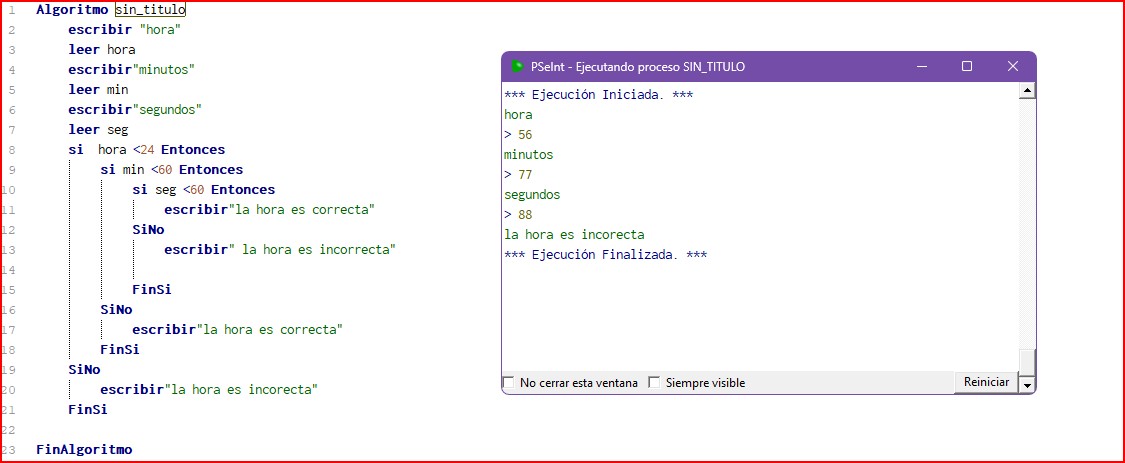1125x463 pixels.
Task: Click the FinAlgoritmo keyword
Action: [84, 450]
